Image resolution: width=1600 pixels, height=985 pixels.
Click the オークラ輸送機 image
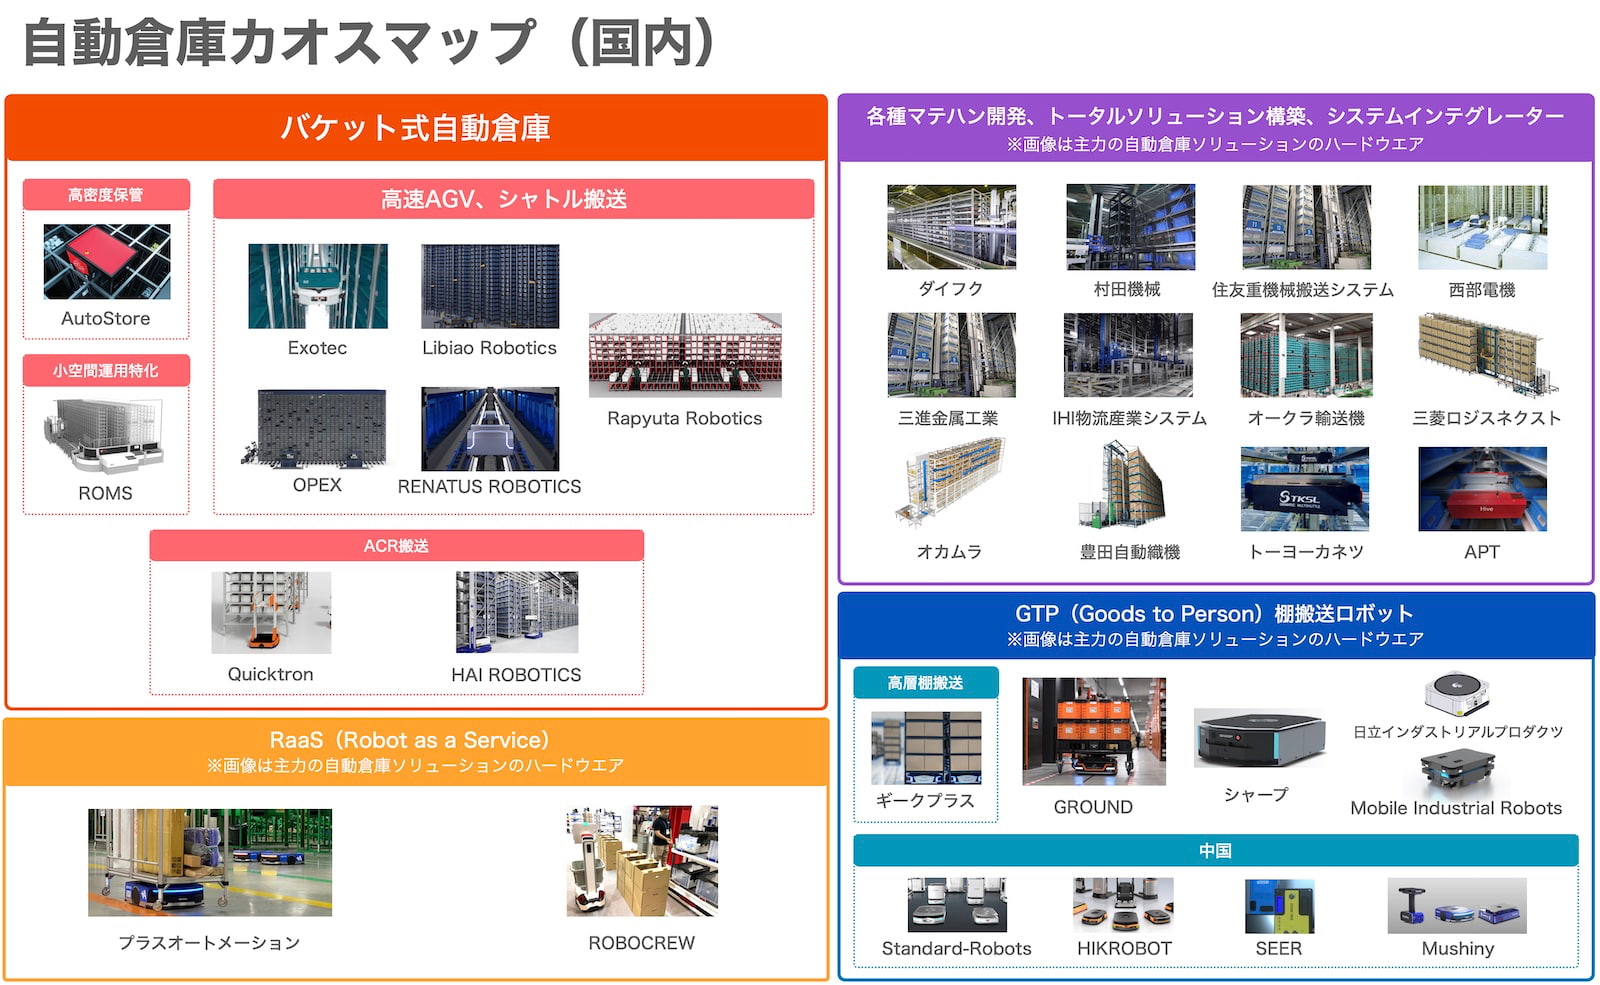click(x=1306, y=355)
